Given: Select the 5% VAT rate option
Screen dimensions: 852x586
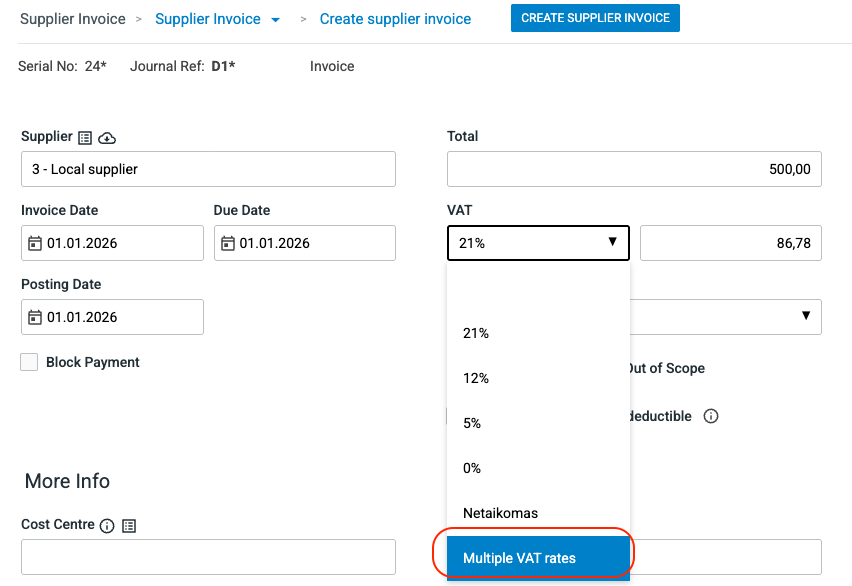Looking at the screenshot, I should click(472, 423).
